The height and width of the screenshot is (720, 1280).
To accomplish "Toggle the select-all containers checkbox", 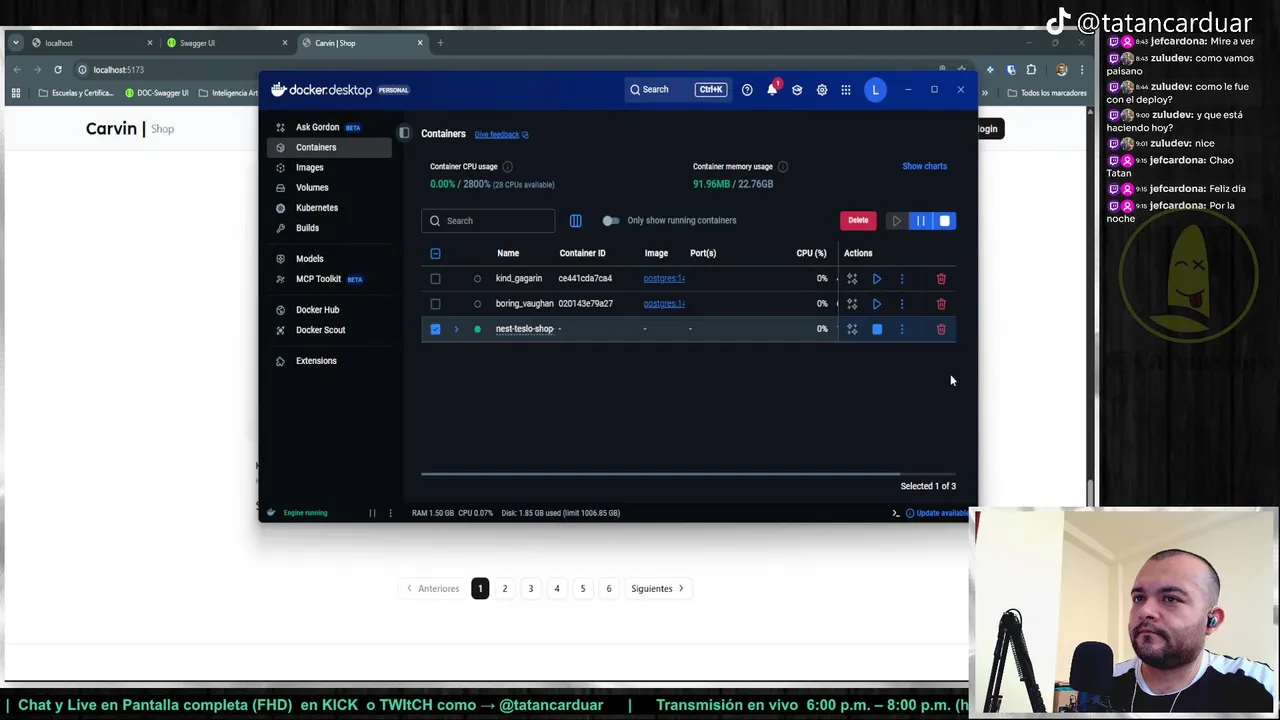I will [435, 254].
